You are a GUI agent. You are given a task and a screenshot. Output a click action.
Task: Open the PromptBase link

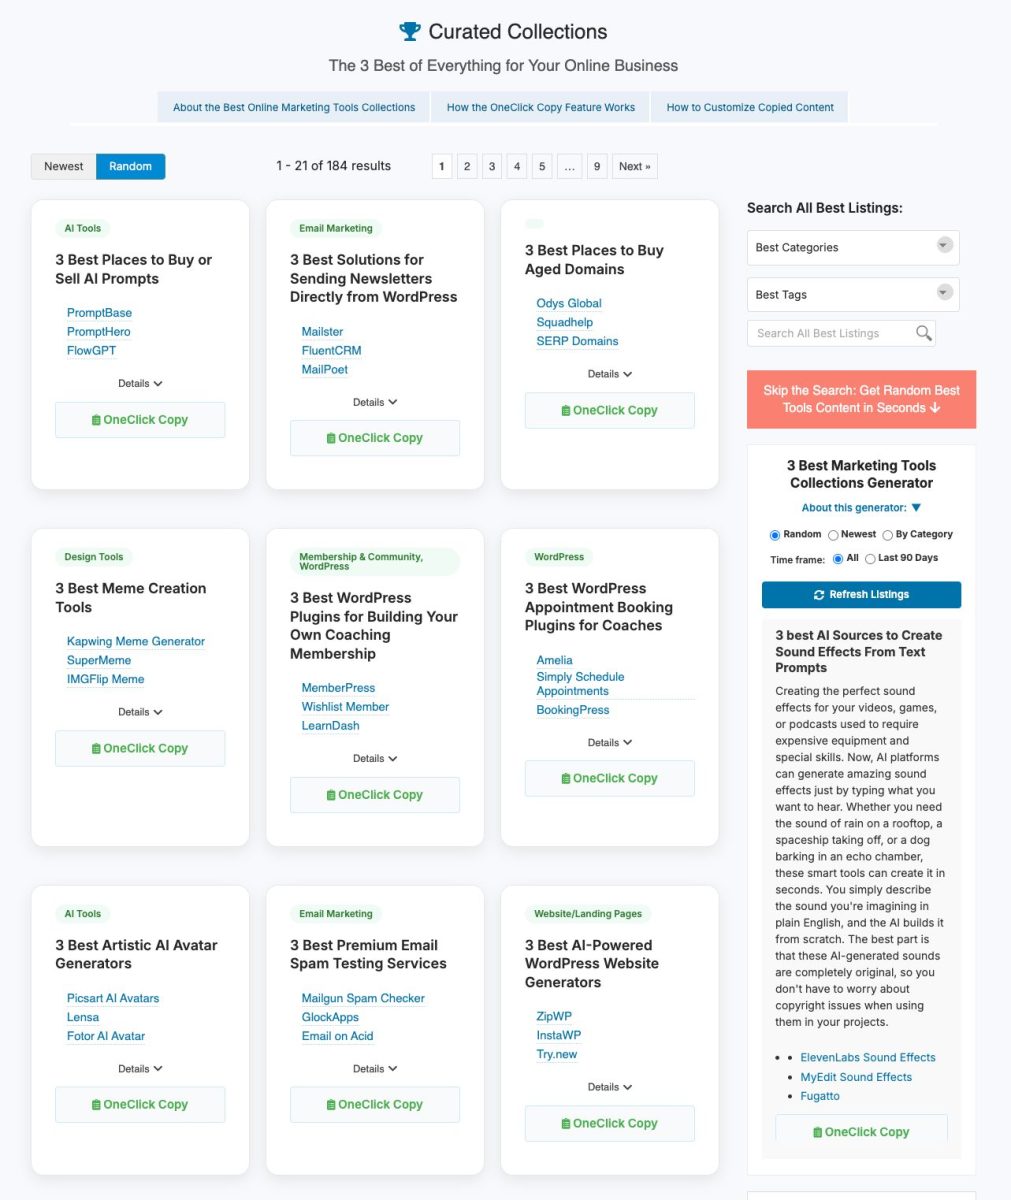(x=99, y=313)
